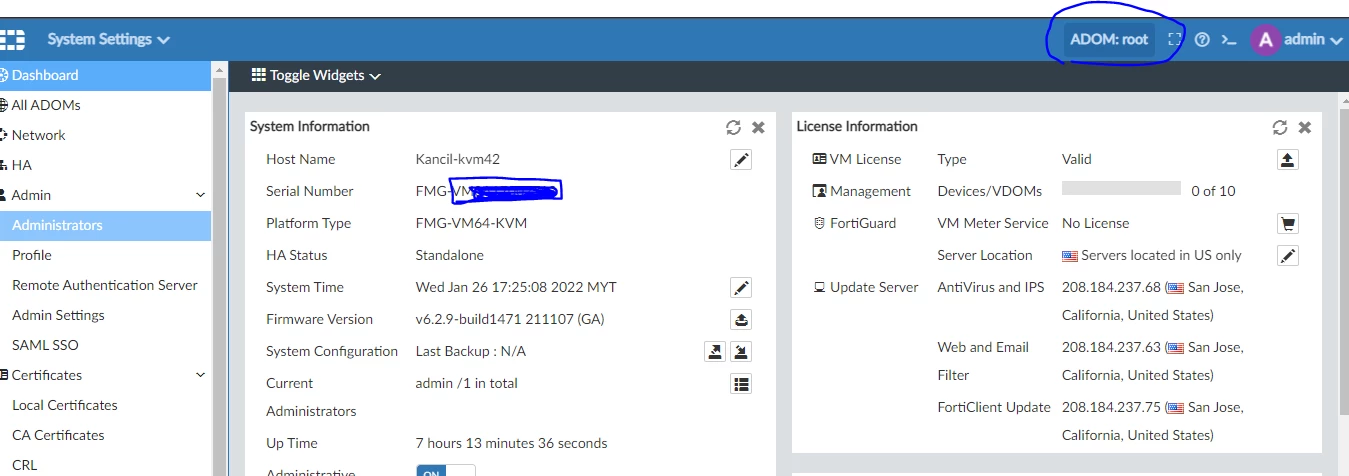
Task: Click the Devices/VDOMs usage progress bar
Action: (x=1121, y=189)
